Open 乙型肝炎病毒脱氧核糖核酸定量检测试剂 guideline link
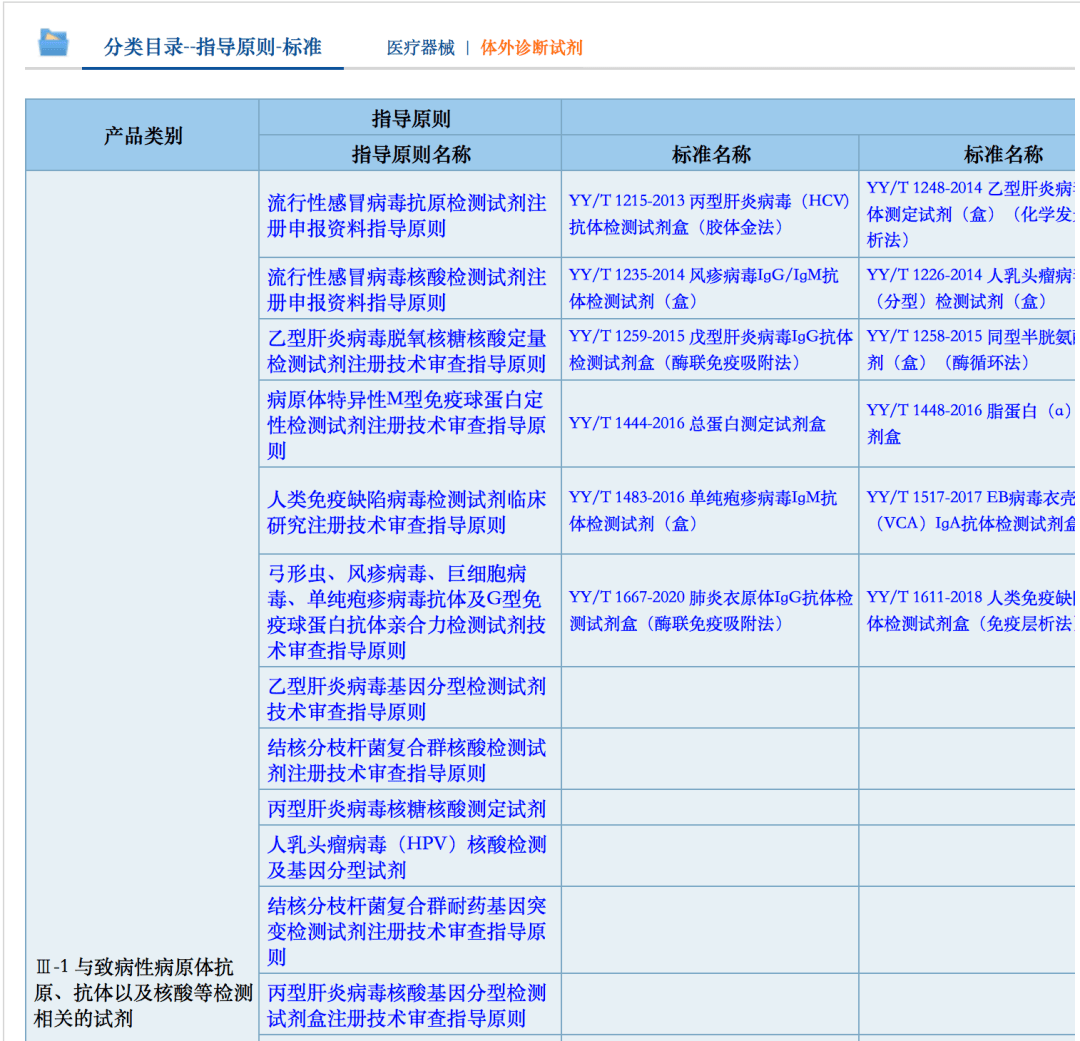The width and height of the screenshot is (1080, 1041). point(407,351)
